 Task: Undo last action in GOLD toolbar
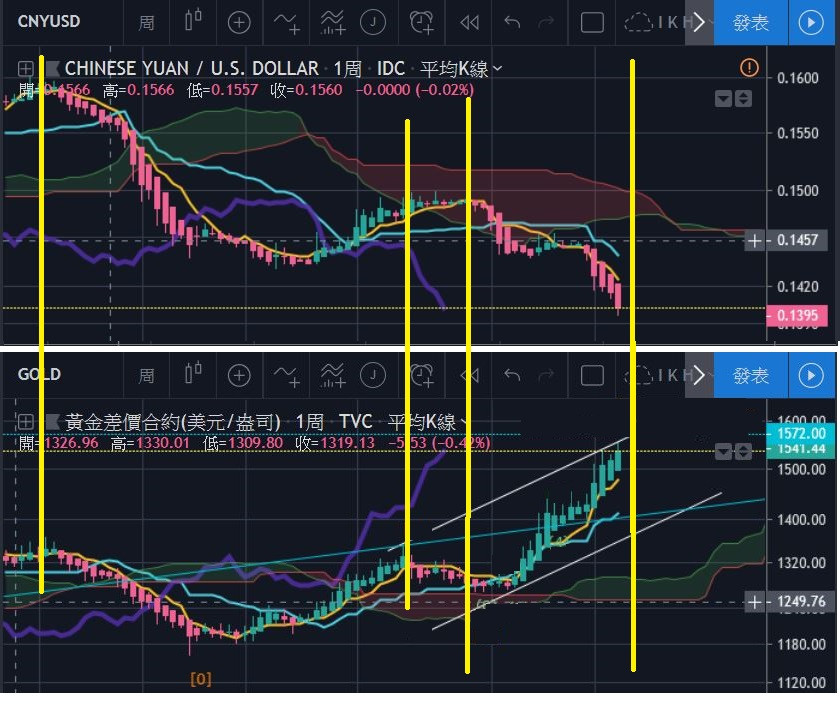(512, 376)
